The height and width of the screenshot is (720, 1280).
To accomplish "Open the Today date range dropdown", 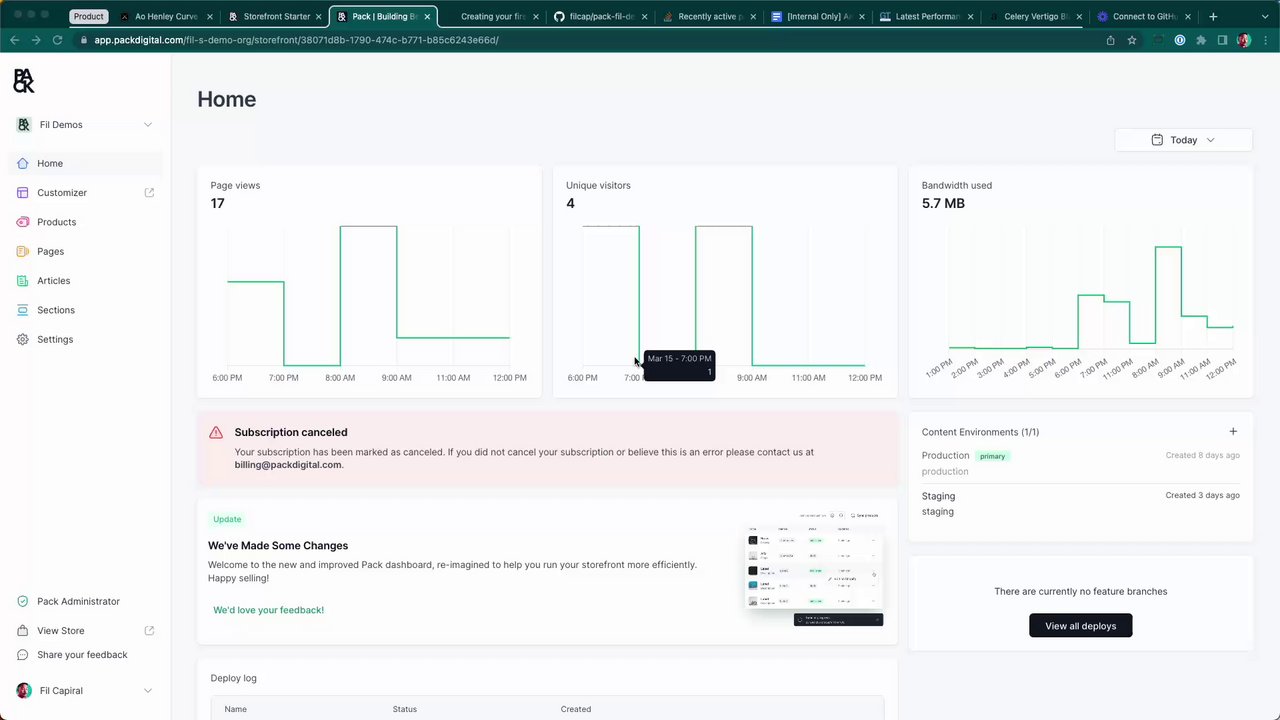I will pos(1183,140).
